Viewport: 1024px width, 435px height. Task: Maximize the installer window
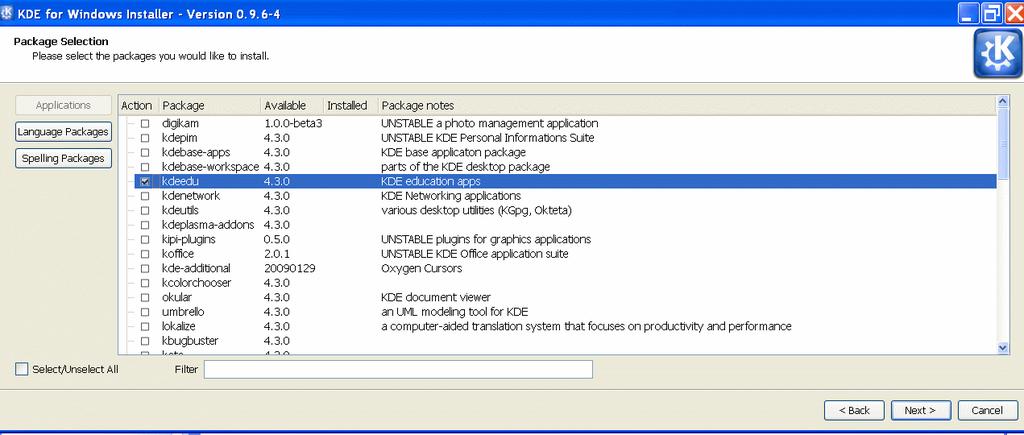(x=991, y=13)
